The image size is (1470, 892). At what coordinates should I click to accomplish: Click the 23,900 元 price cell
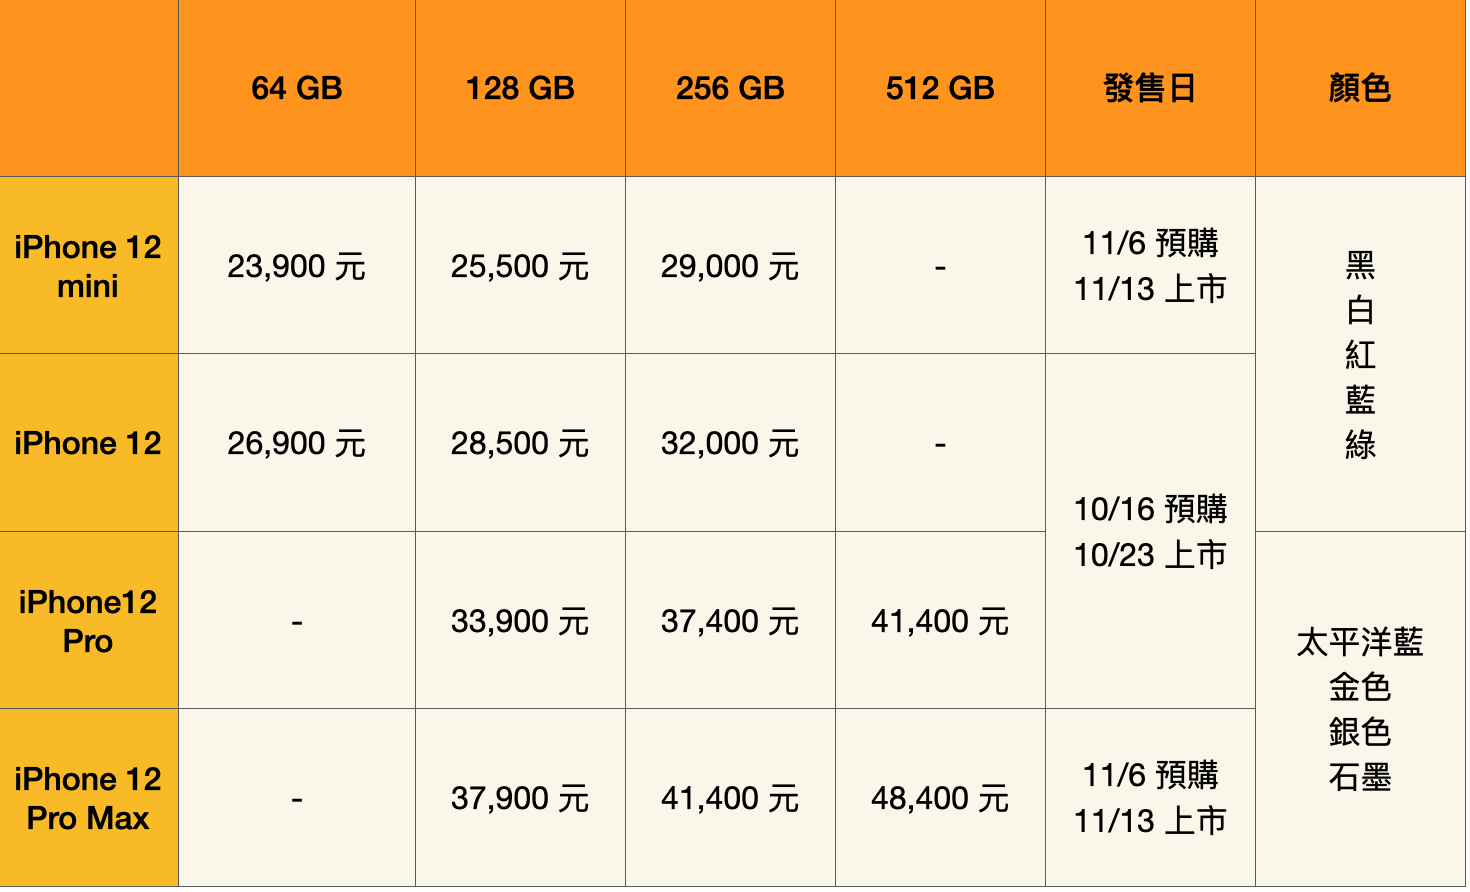pos(297,267)
